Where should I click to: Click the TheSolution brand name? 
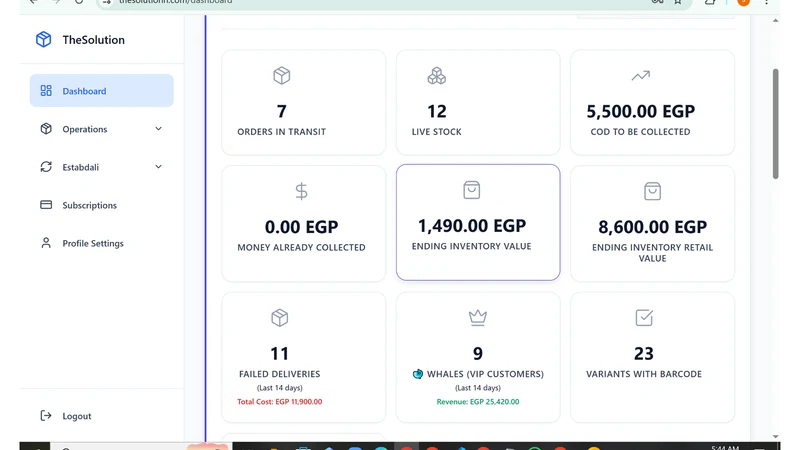93,40
